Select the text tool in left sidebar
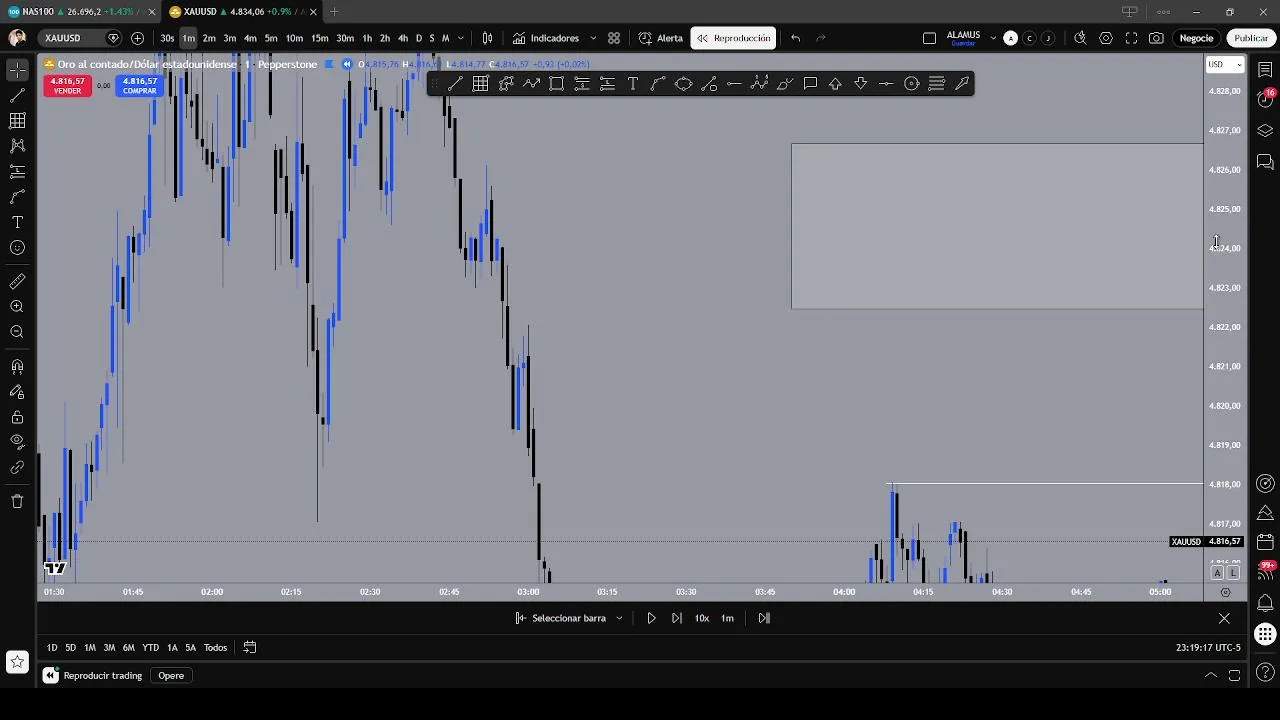The width and height of the screenshot is (1280, 720). (x=17, y=222)
